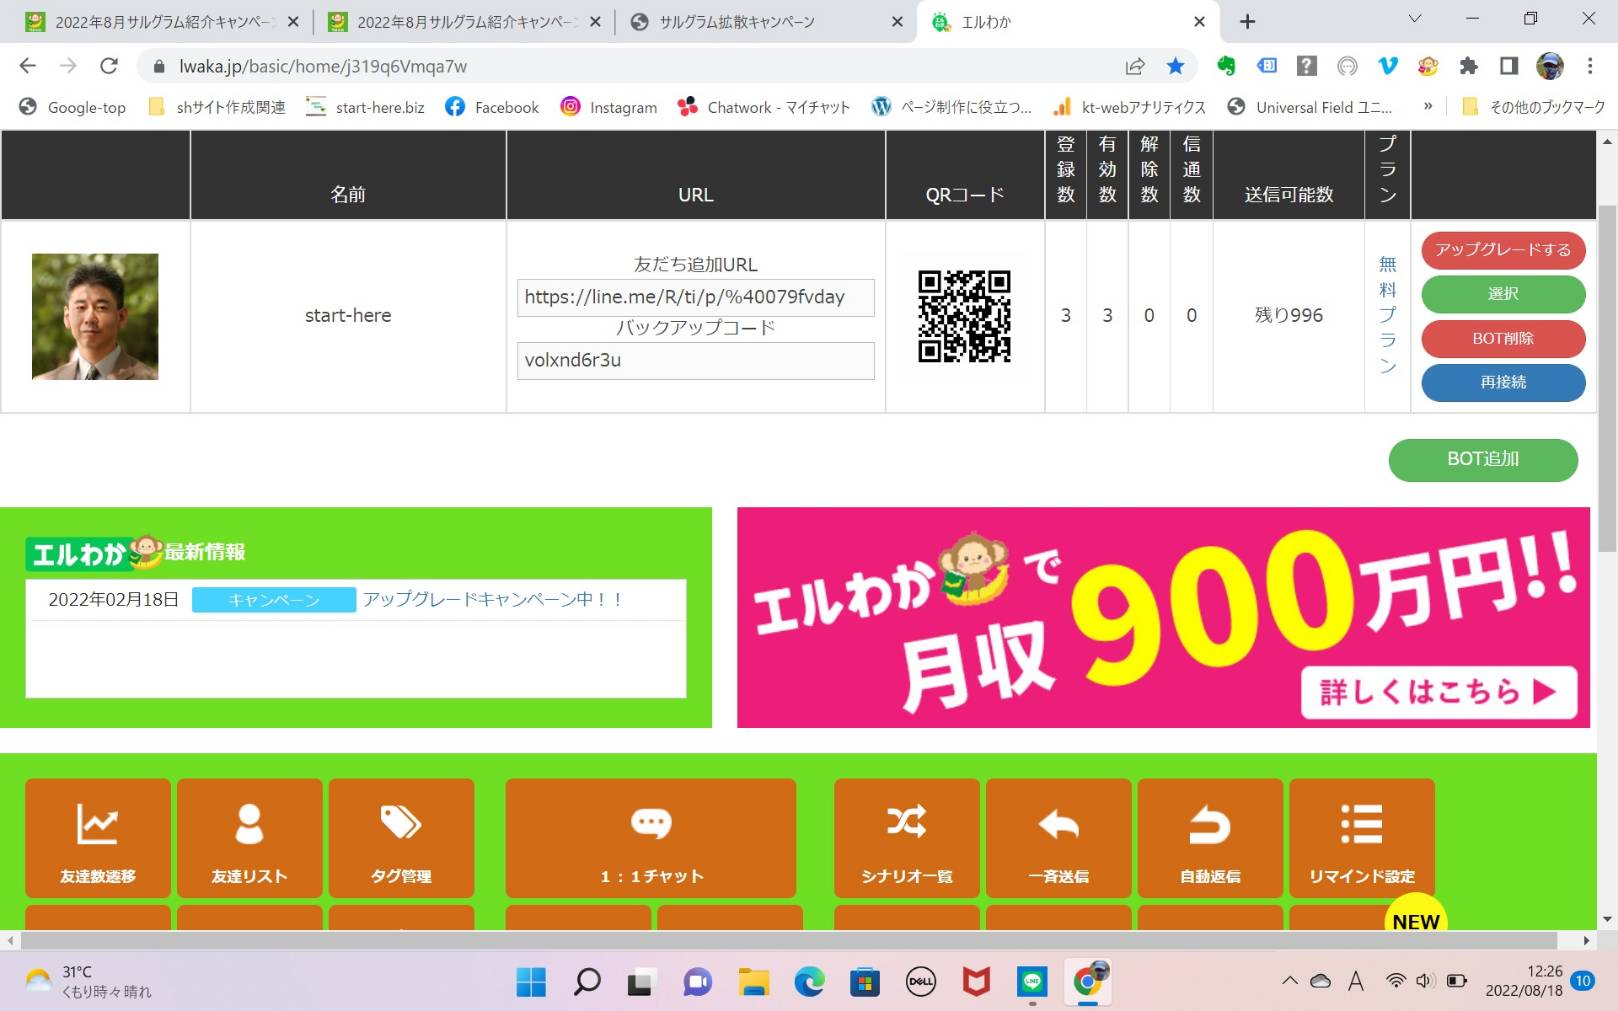Open the Instagram bookmark
The height and width of the screenshot is (1011, 1618).
point(609,107)
